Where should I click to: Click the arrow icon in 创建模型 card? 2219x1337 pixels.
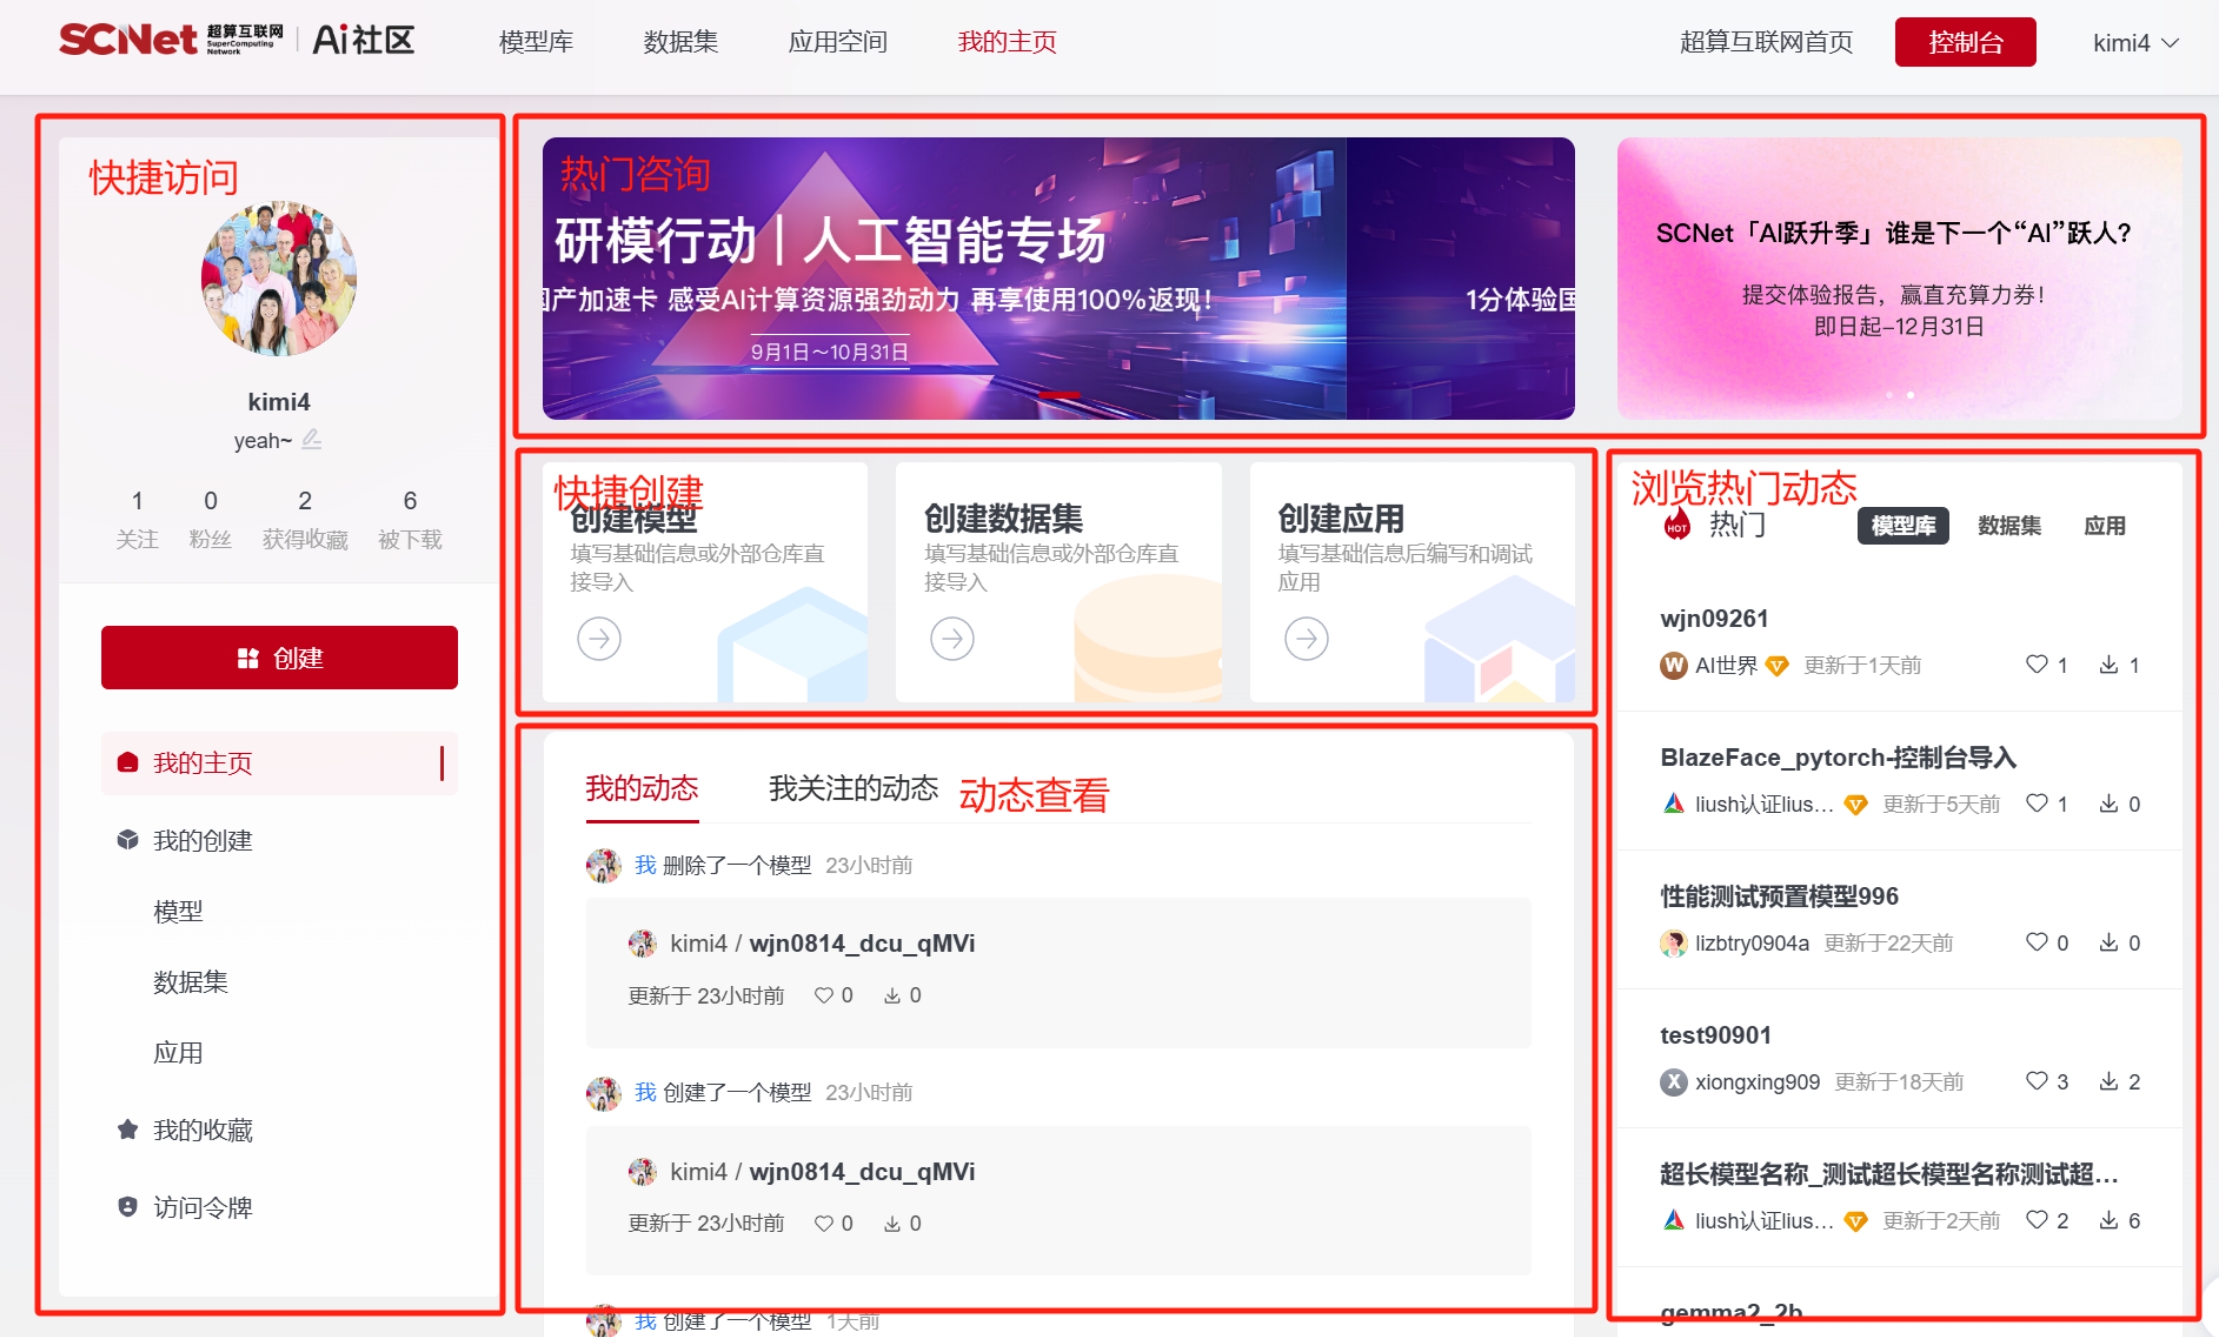(599, 638)
